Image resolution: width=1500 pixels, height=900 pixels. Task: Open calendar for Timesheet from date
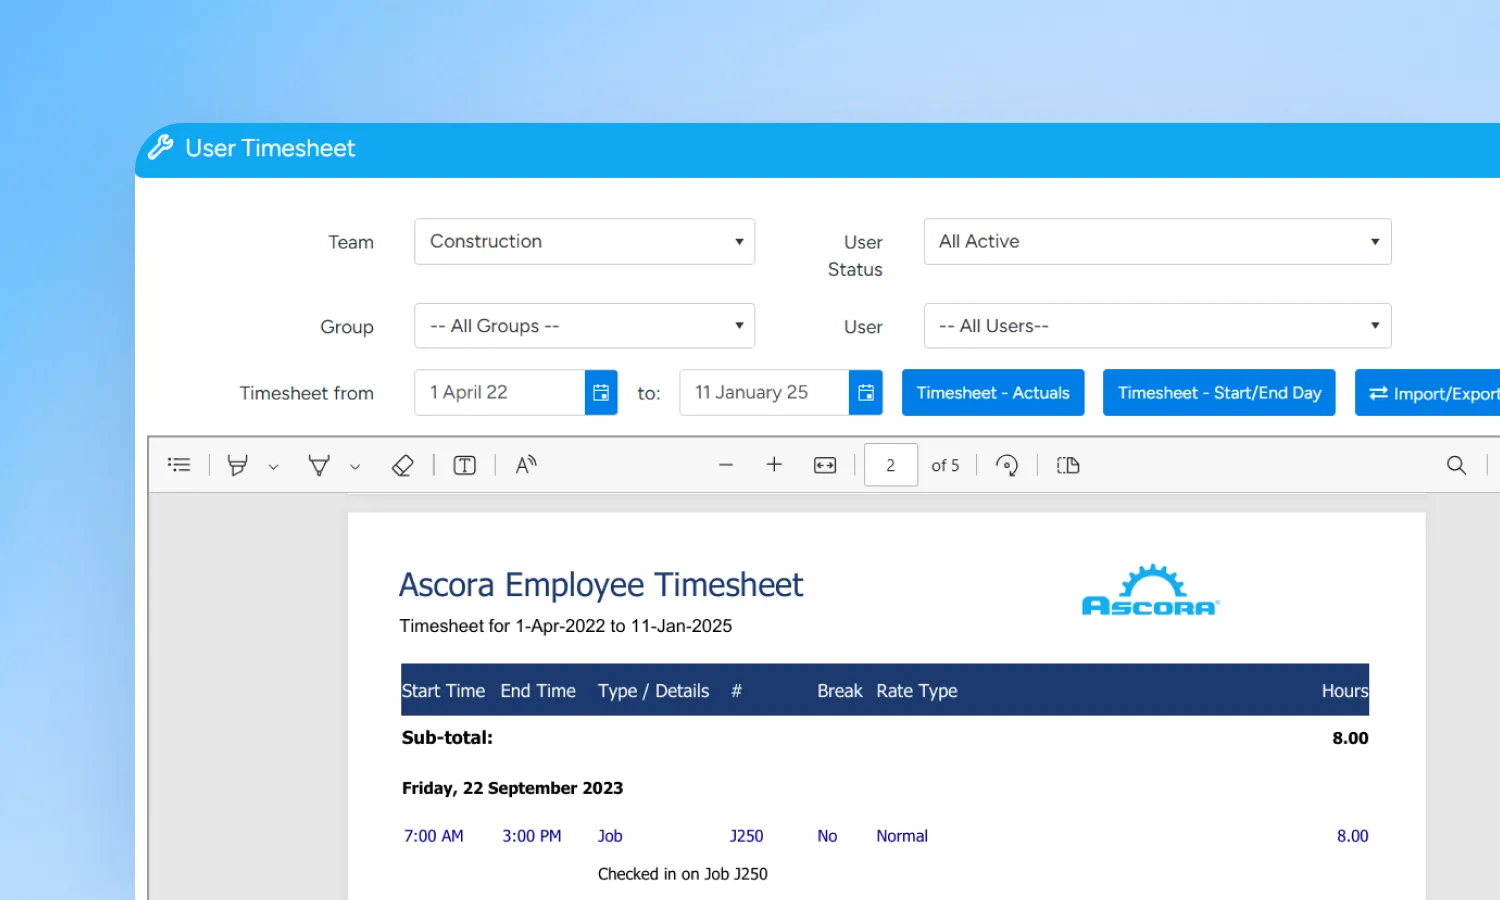(x=601, y=393)
